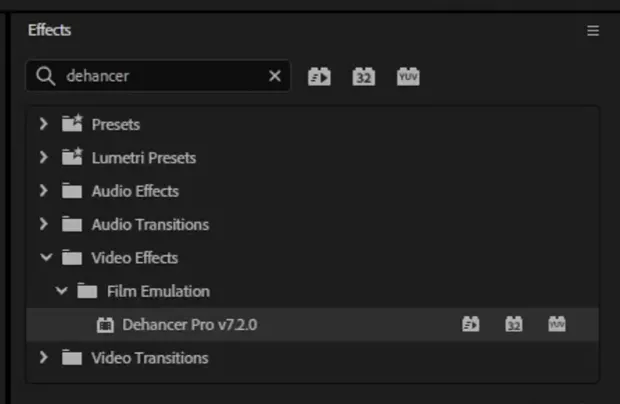The image size is (620, 404).
Task: Click the accelerated badge on Dehancer Pro row
Action: [x=471, y=324]
